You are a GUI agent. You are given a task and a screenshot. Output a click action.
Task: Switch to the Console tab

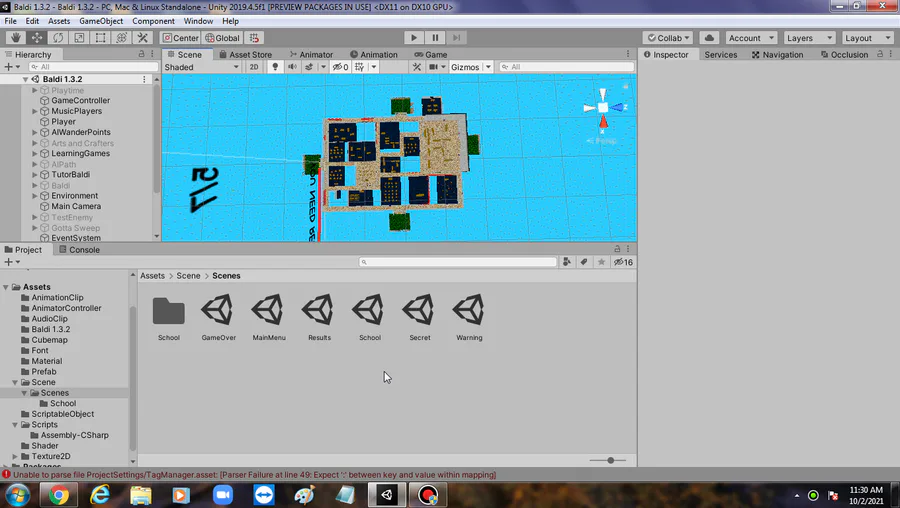pyautogui.click(x=79, y=250)
